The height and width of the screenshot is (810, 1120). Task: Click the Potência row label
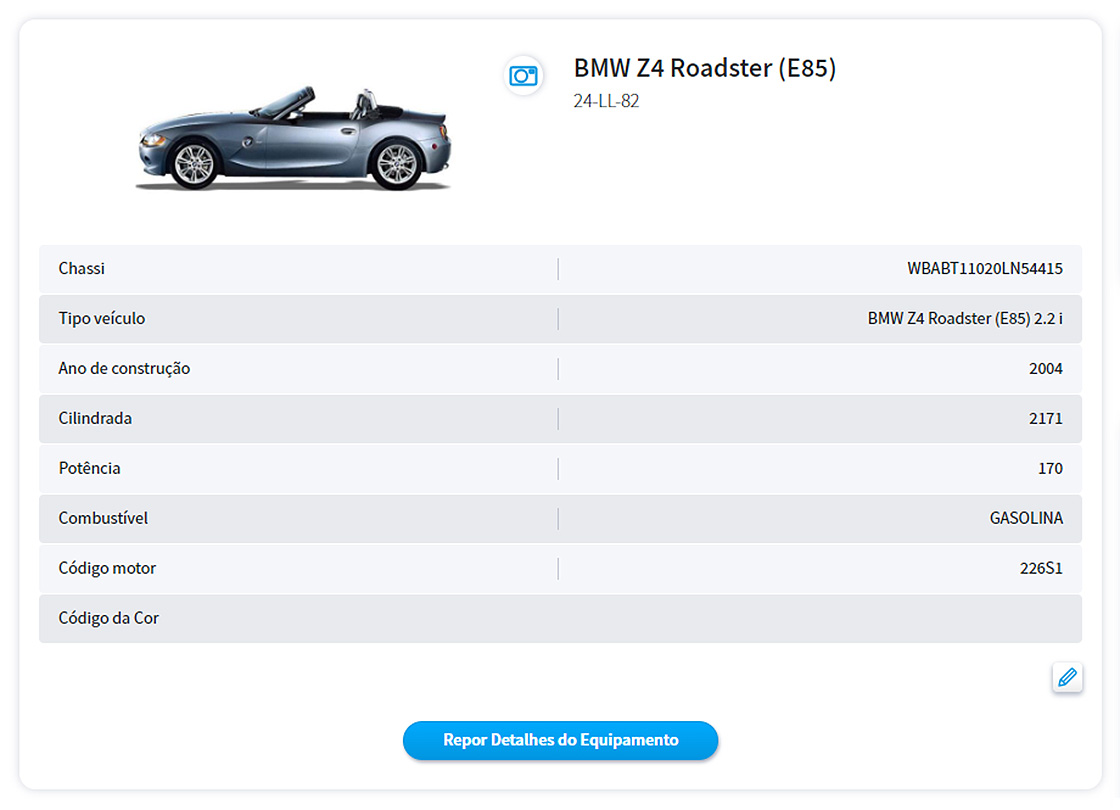click(x=89, y=468)
